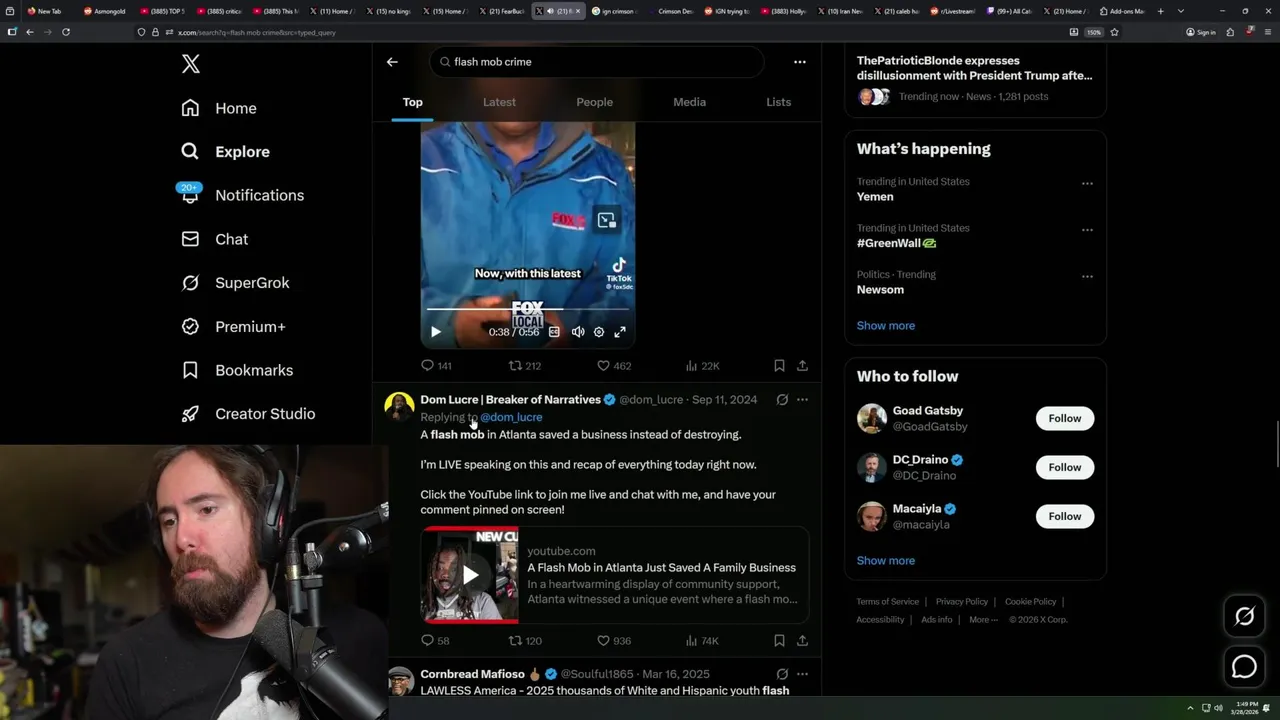Viewport: 1280px width, 720px height.
Task: Seek on the video progress bar
Action: (x=527, y=309)
